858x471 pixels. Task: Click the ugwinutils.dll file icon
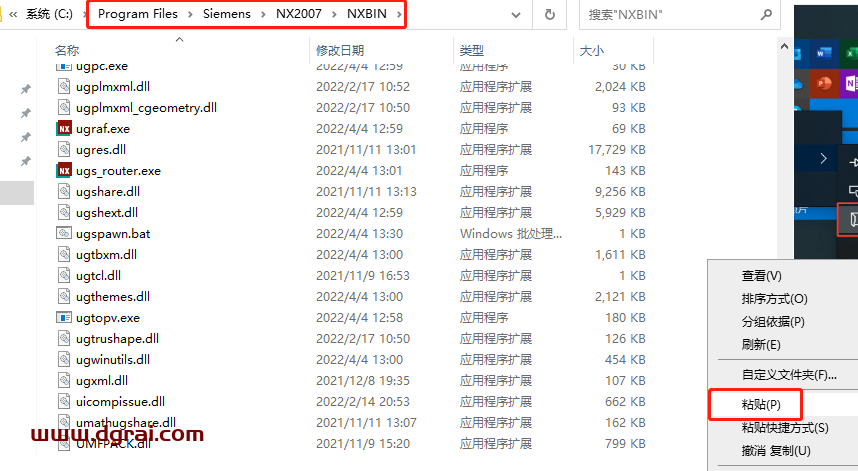64,359
